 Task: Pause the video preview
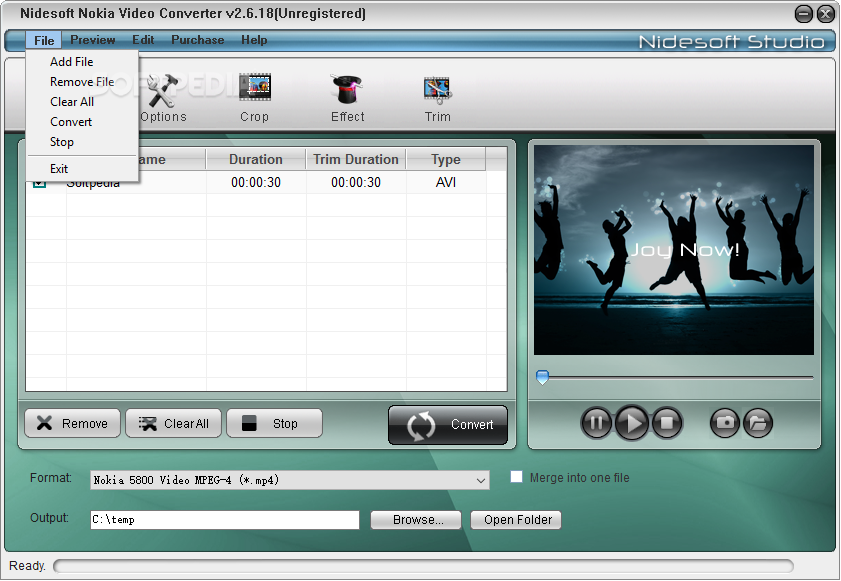pos(596,423)
